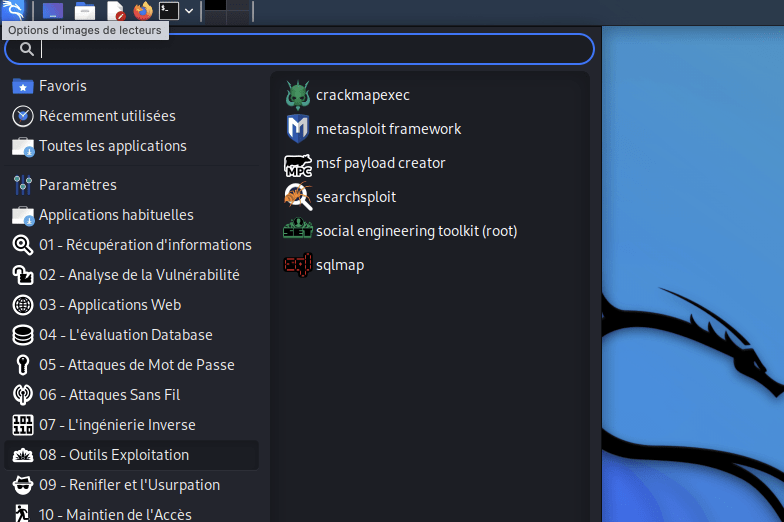
Task: Open Récemment utilisées category
Action: [x=132, y=116]
